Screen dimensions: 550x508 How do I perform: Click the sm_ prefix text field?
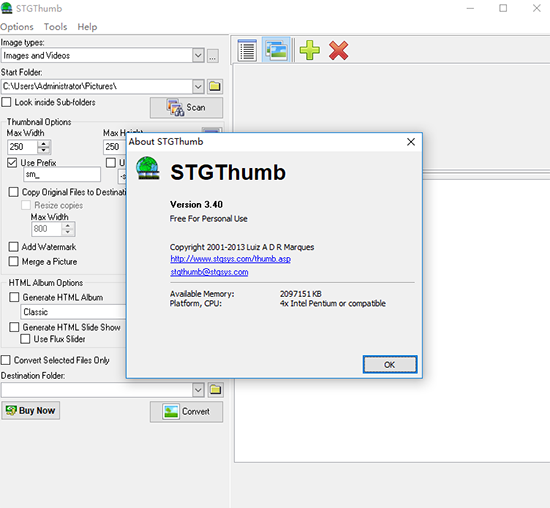[x=62, y=174]
